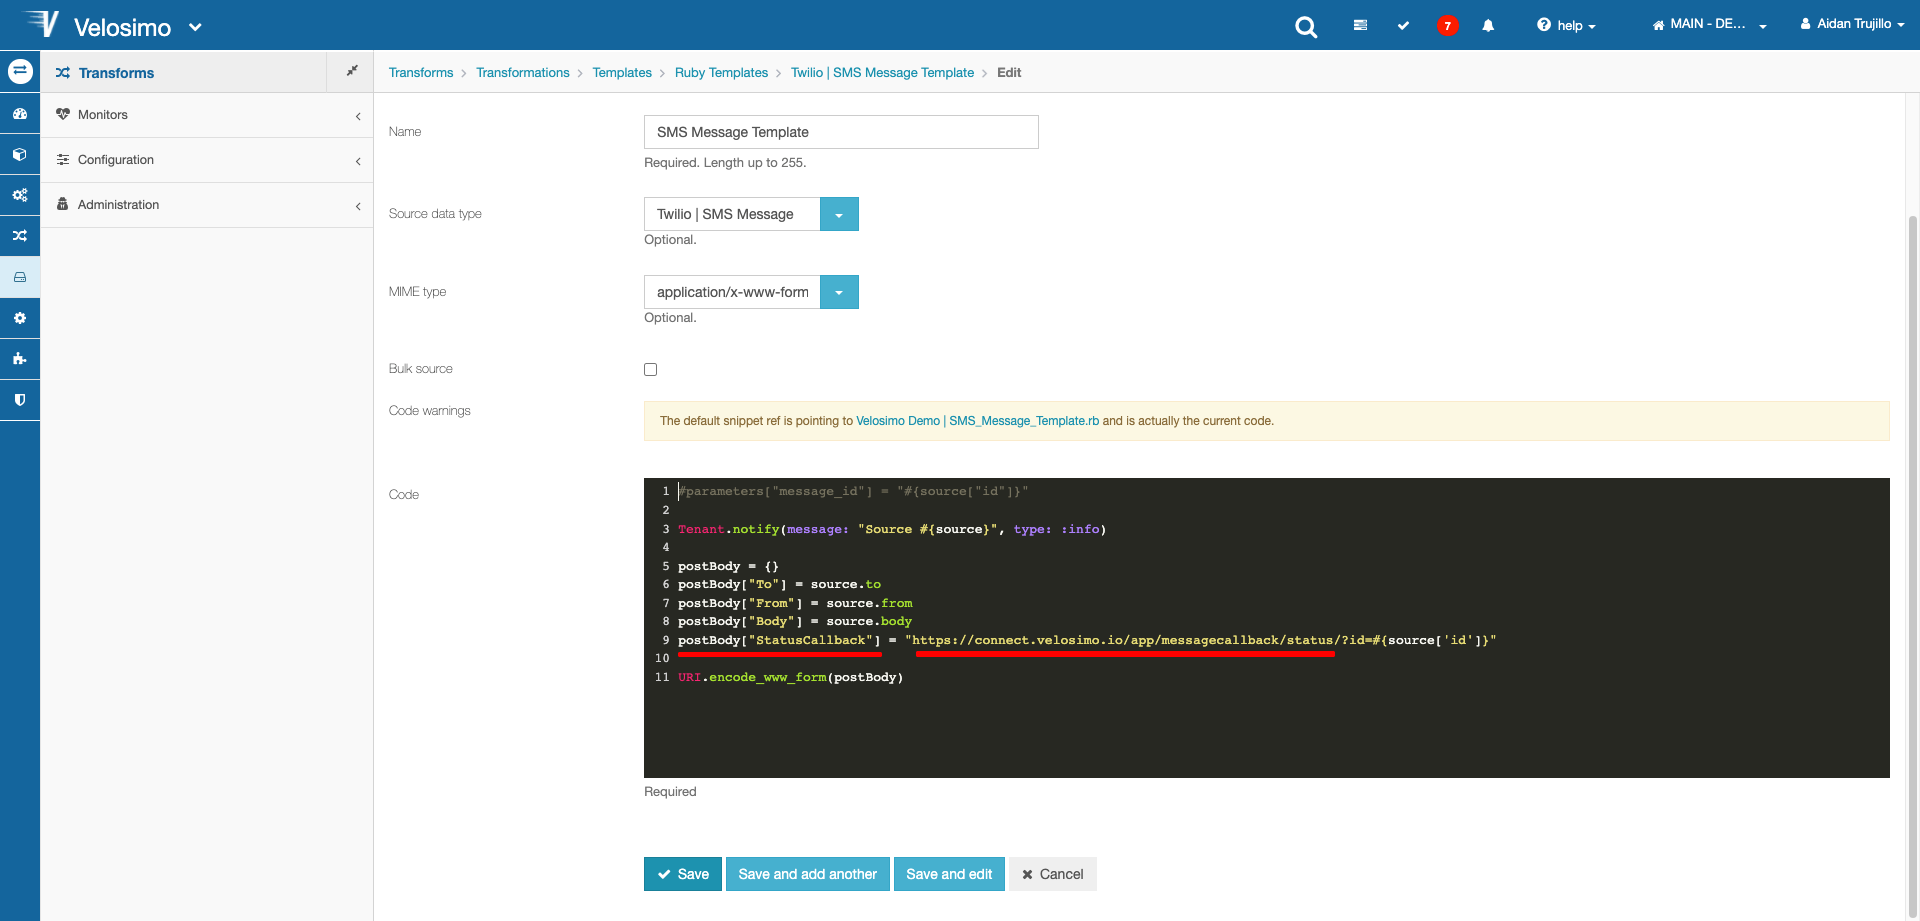Expand the Monitors sidebar section
Screen dimensions: 1920x921
(207, 115)
